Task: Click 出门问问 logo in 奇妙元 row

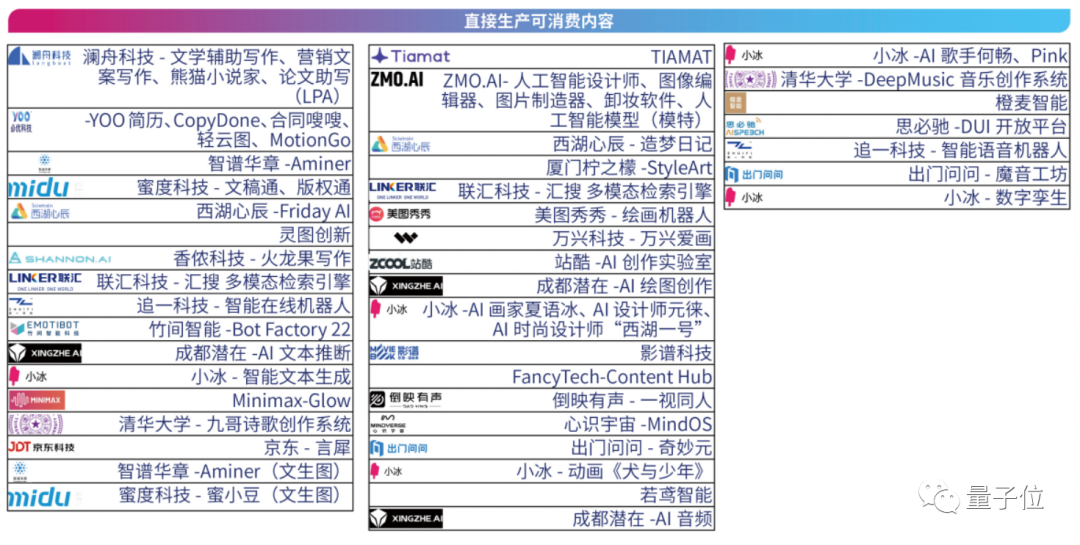Action: (x=399, y=449)
